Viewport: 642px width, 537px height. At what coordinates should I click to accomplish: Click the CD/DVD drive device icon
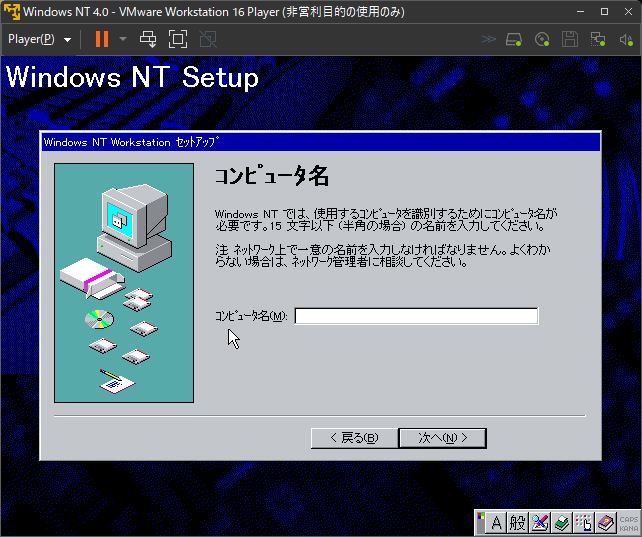542,39
